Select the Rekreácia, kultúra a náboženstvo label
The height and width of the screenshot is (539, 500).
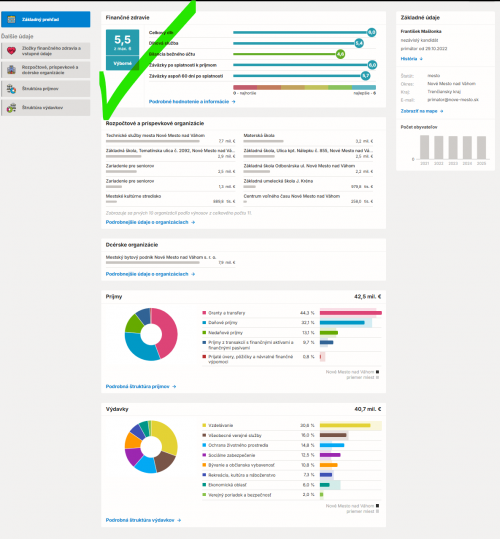(x=242, y=475)
